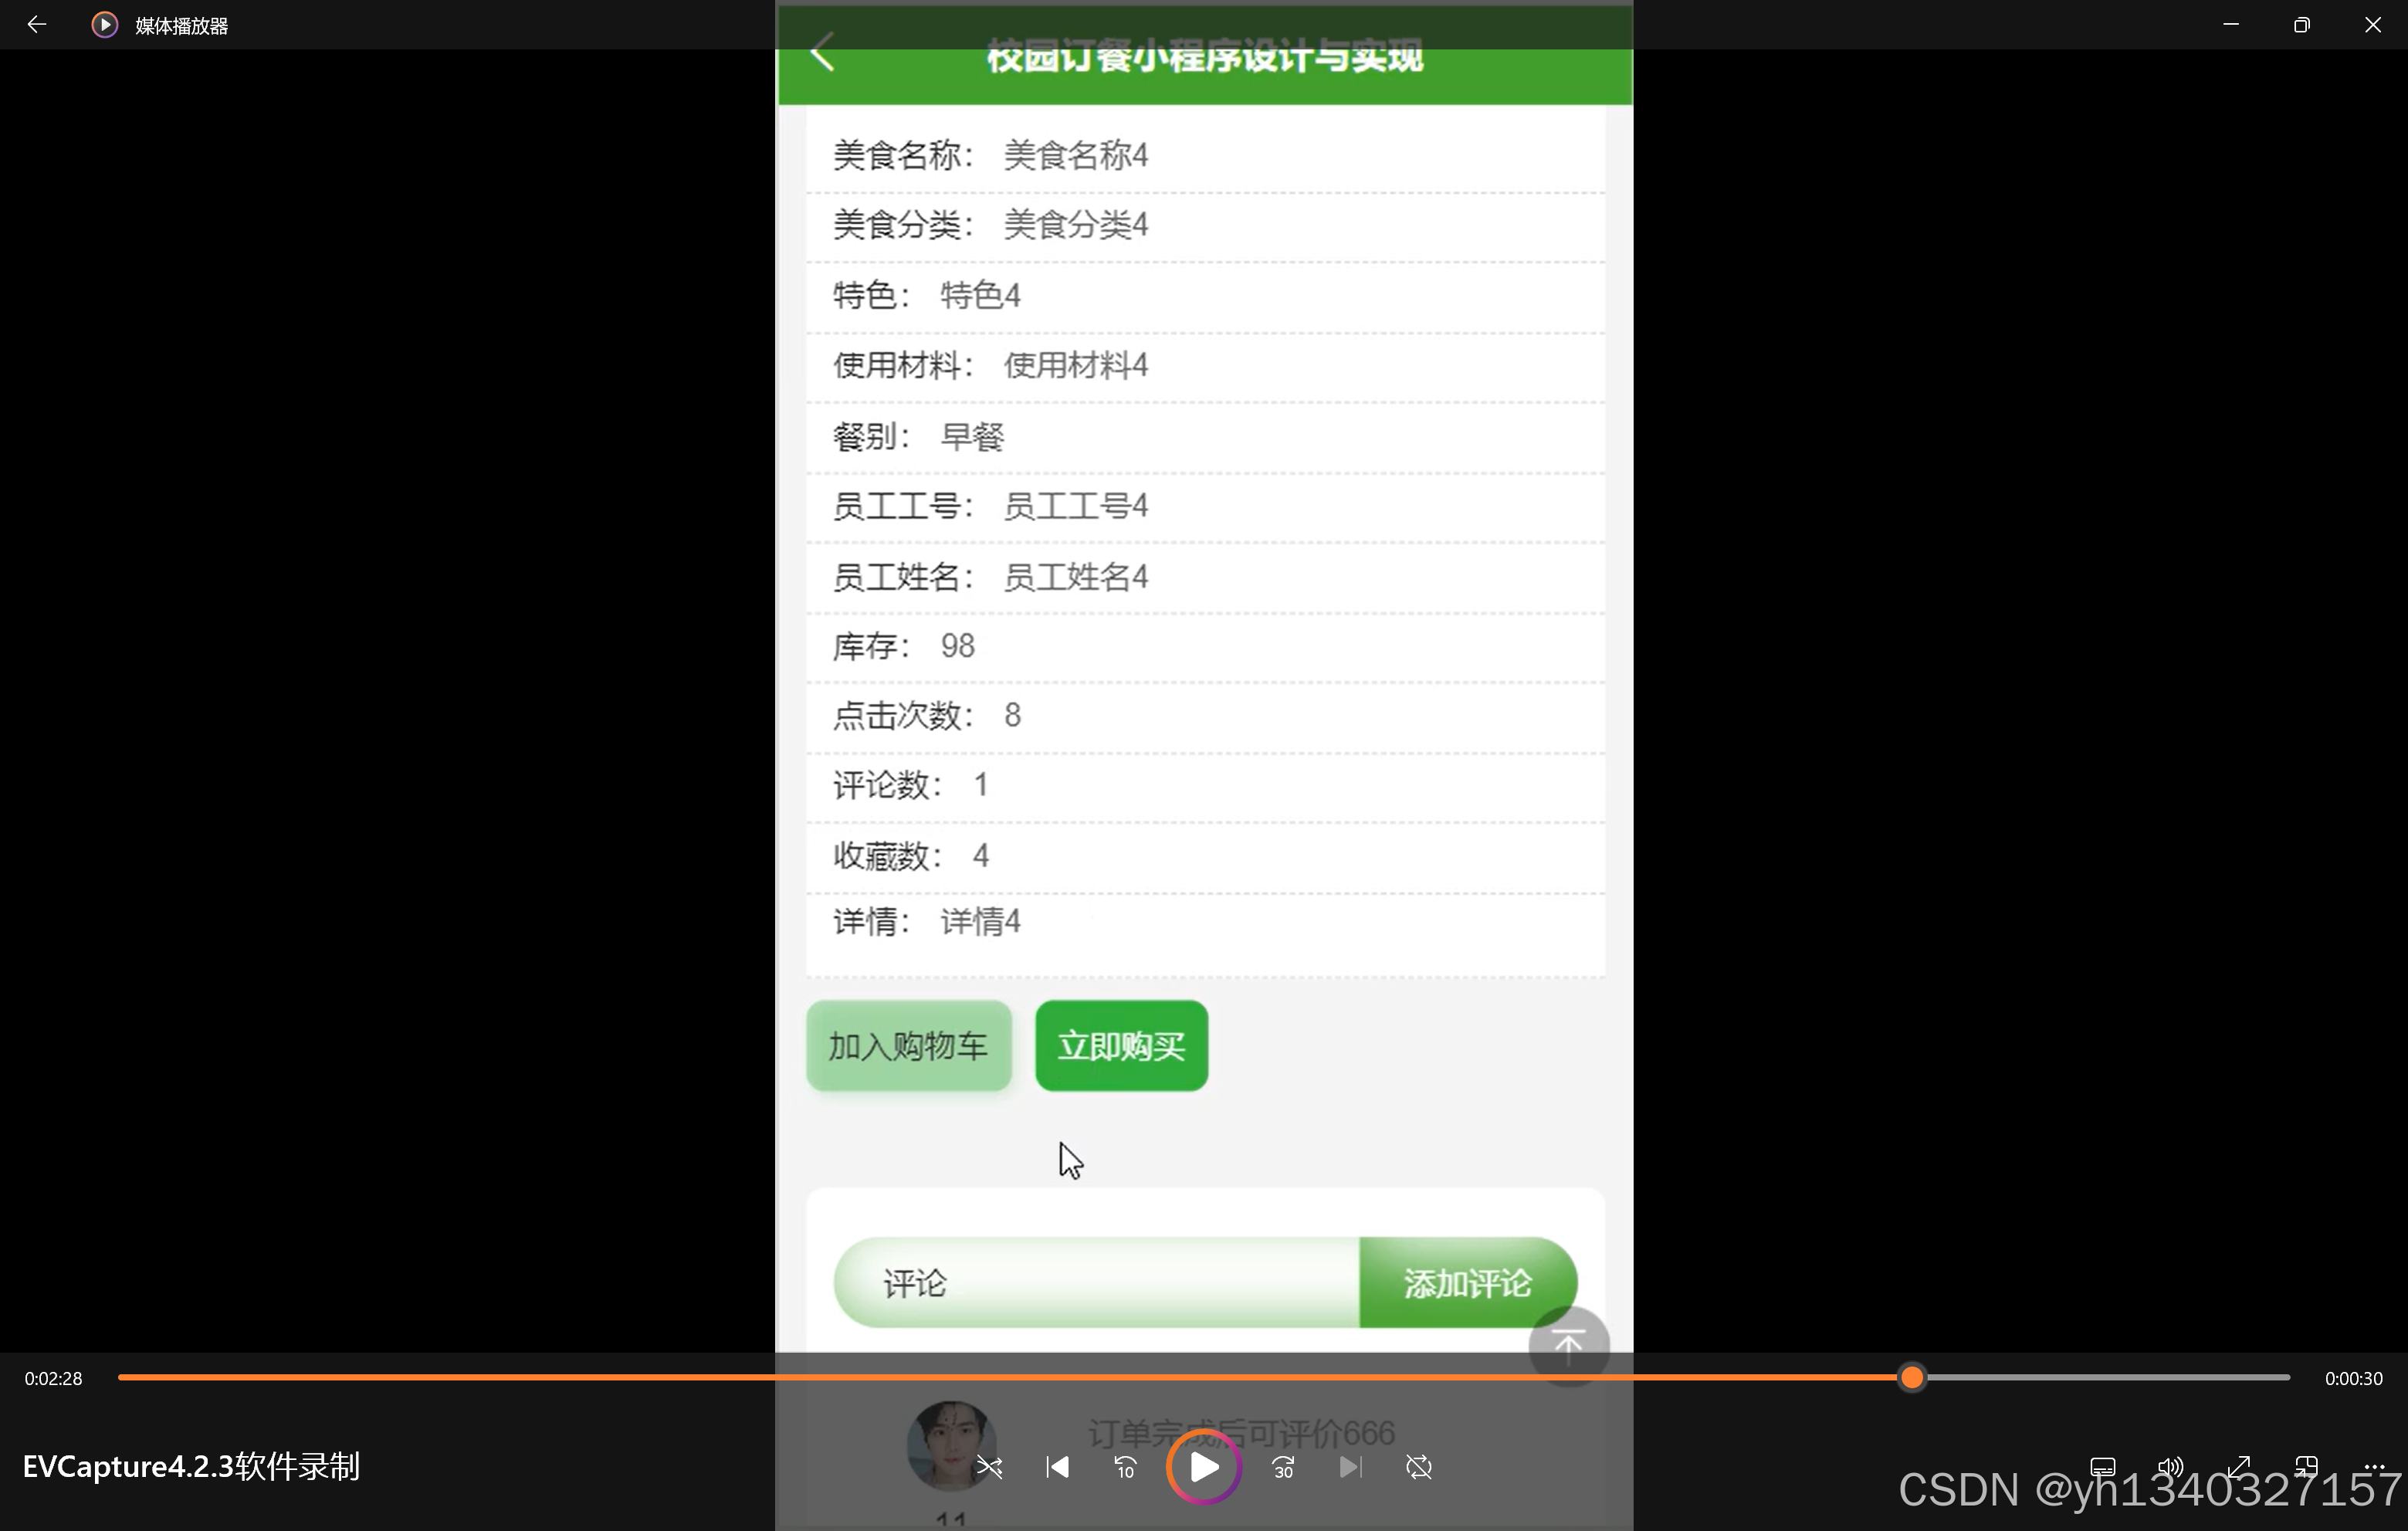Screen dimensions: 2408x1531
Task: Click the scroll-to-top arrow button
Action: pyautogui.click(x=1569, y=1345)
